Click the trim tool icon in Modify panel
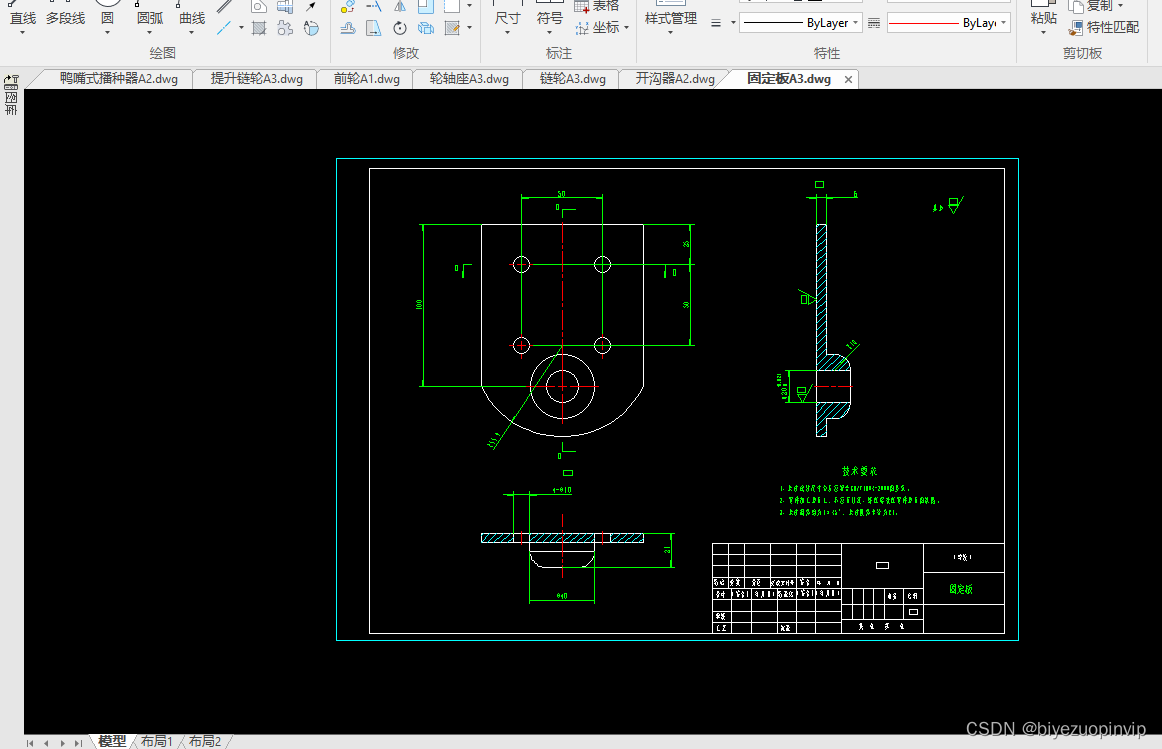1162x749 pixels. click(374, 7)
